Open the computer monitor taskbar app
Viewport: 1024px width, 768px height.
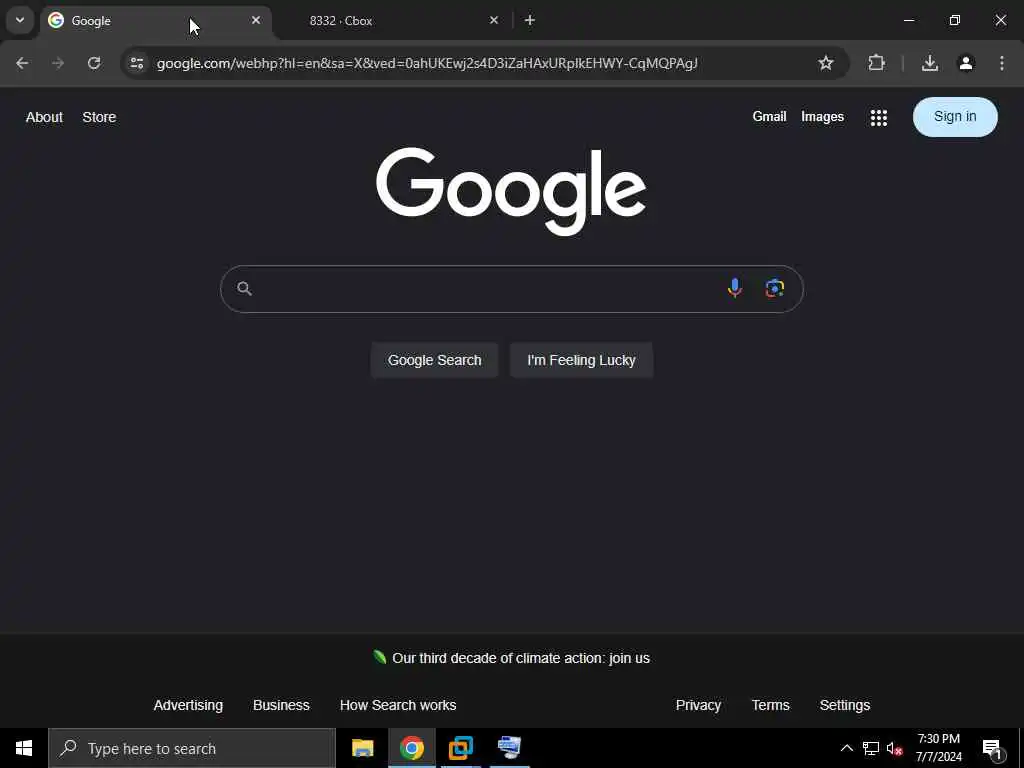click(x=509, y=748)
